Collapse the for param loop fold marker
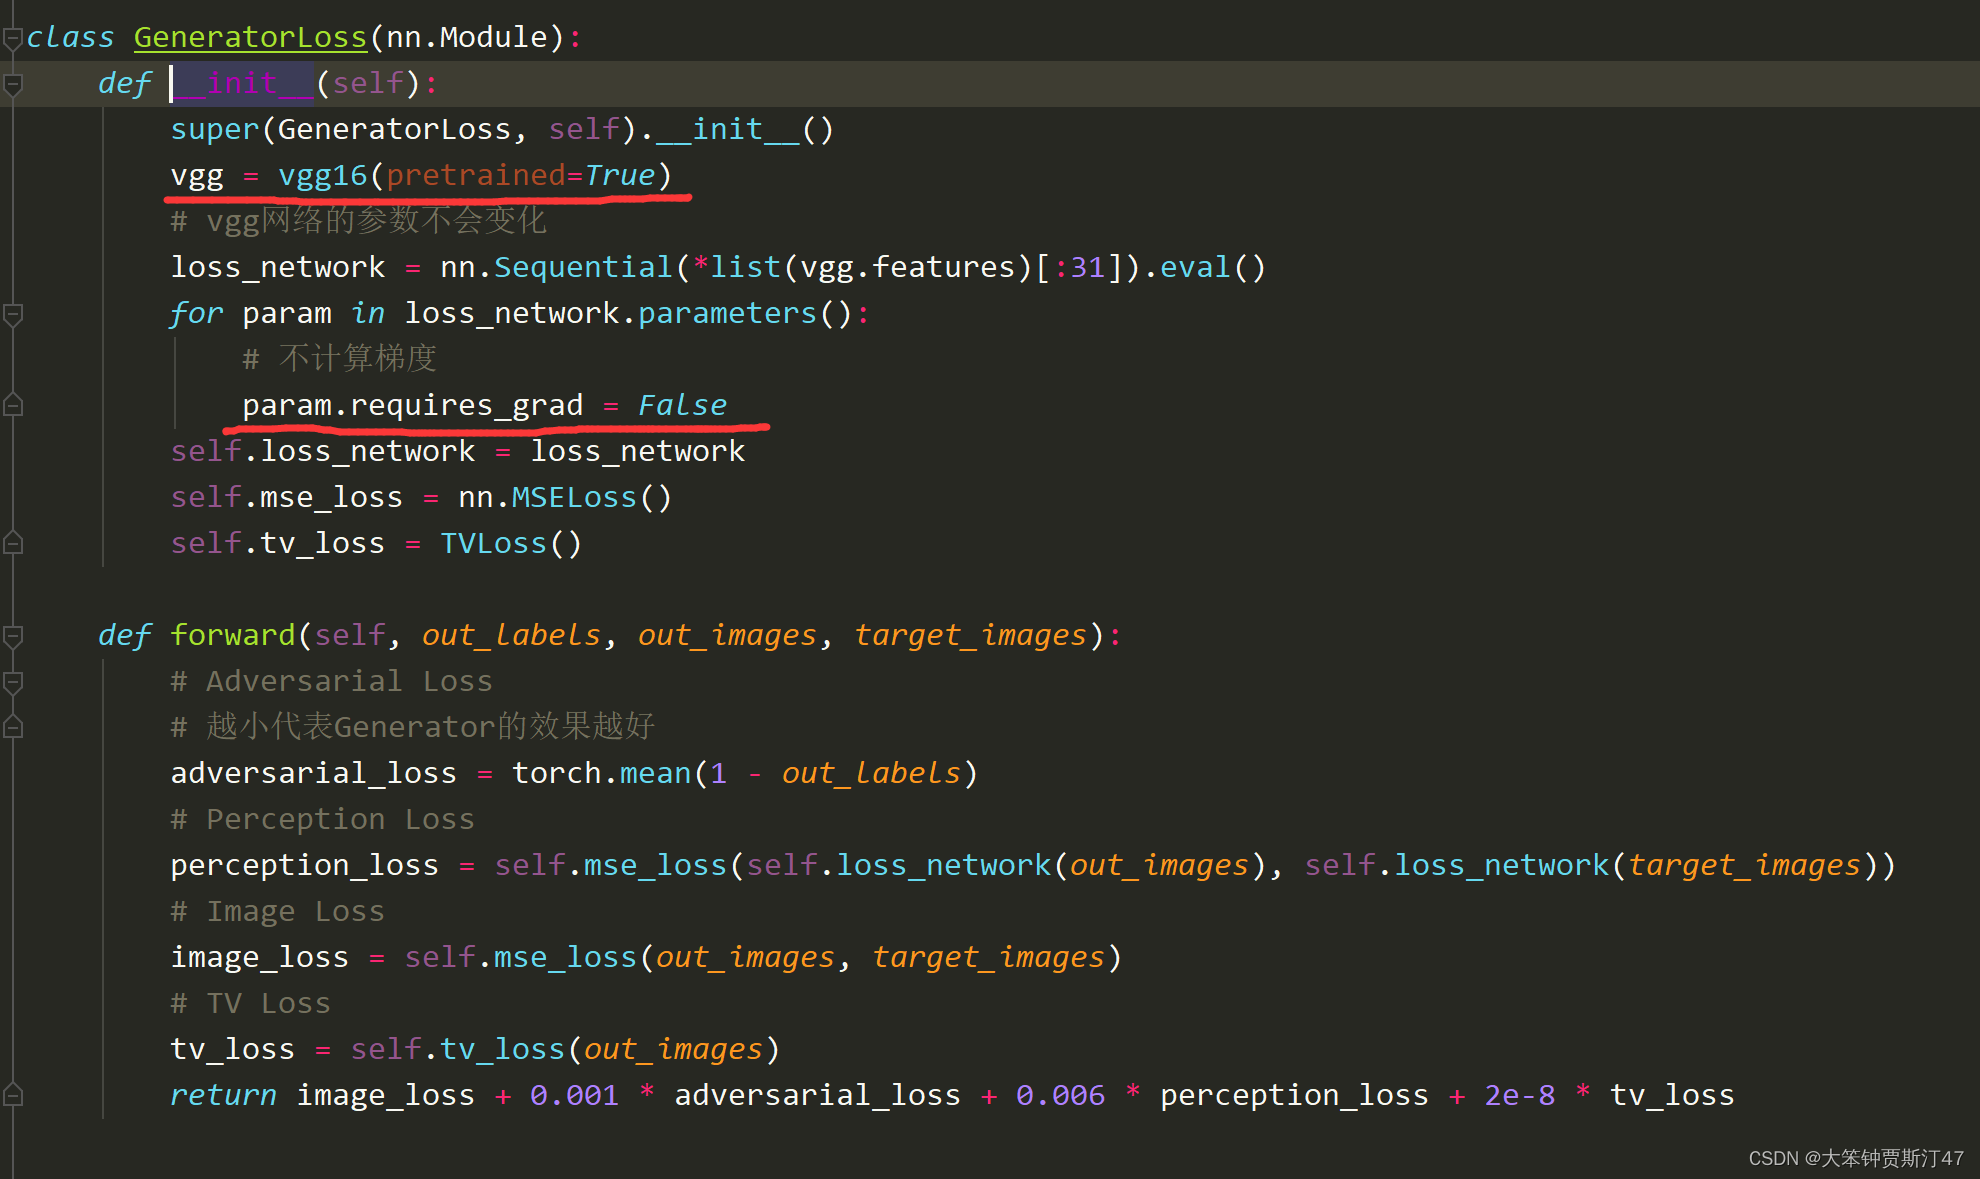1980x1179 pixels. click(x=13, y=315)
